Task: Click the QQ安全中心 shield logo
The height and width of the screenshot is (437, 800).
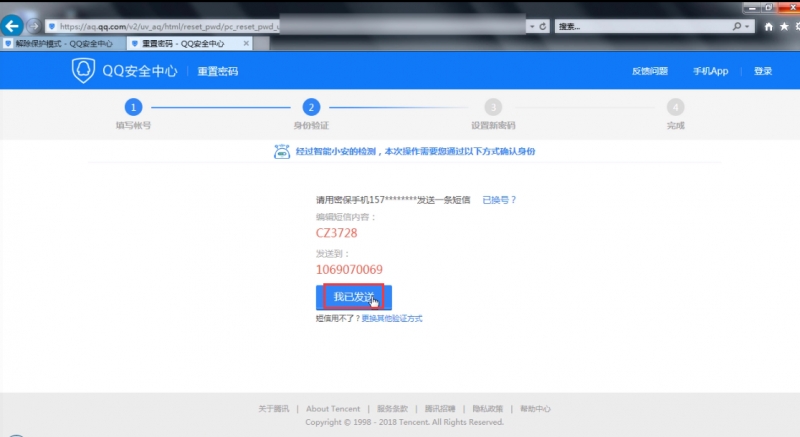Action: [x=83, y=70]
